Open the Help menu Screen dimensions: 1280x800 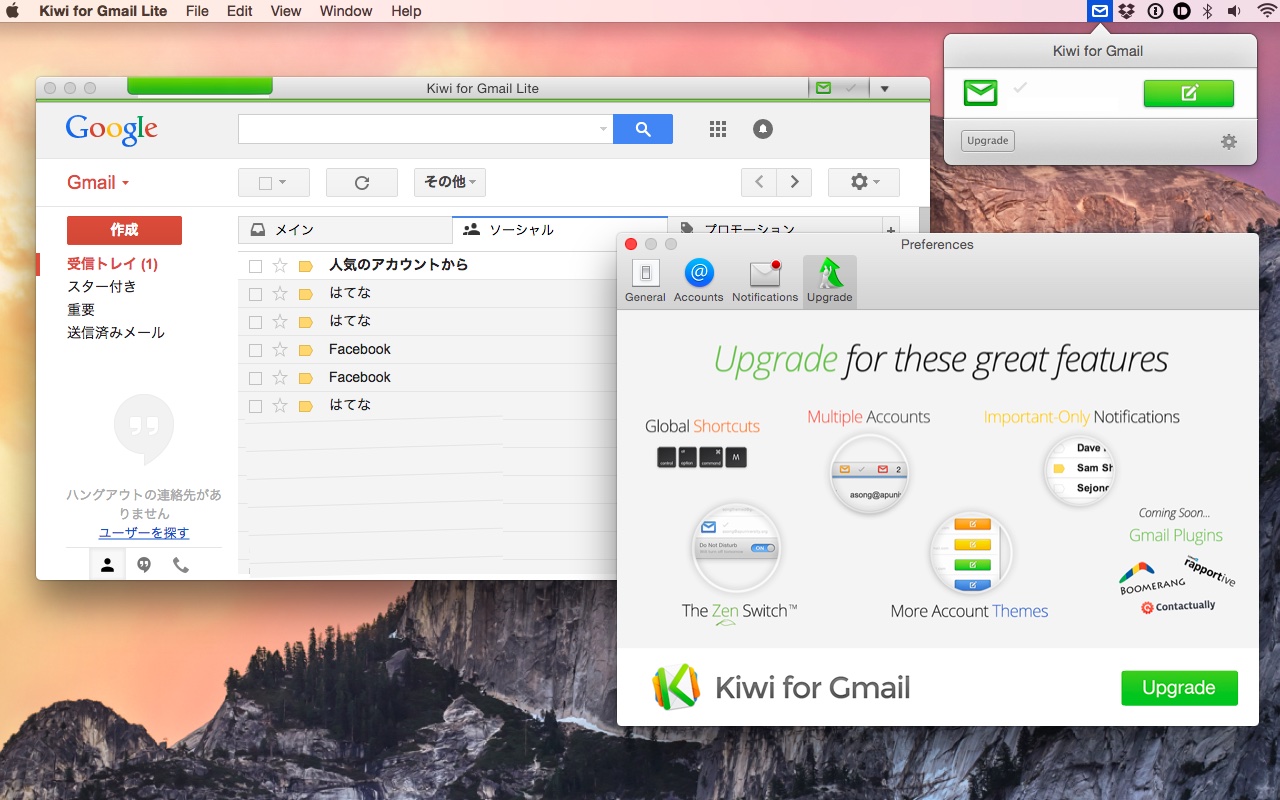[x=406, y=11]
